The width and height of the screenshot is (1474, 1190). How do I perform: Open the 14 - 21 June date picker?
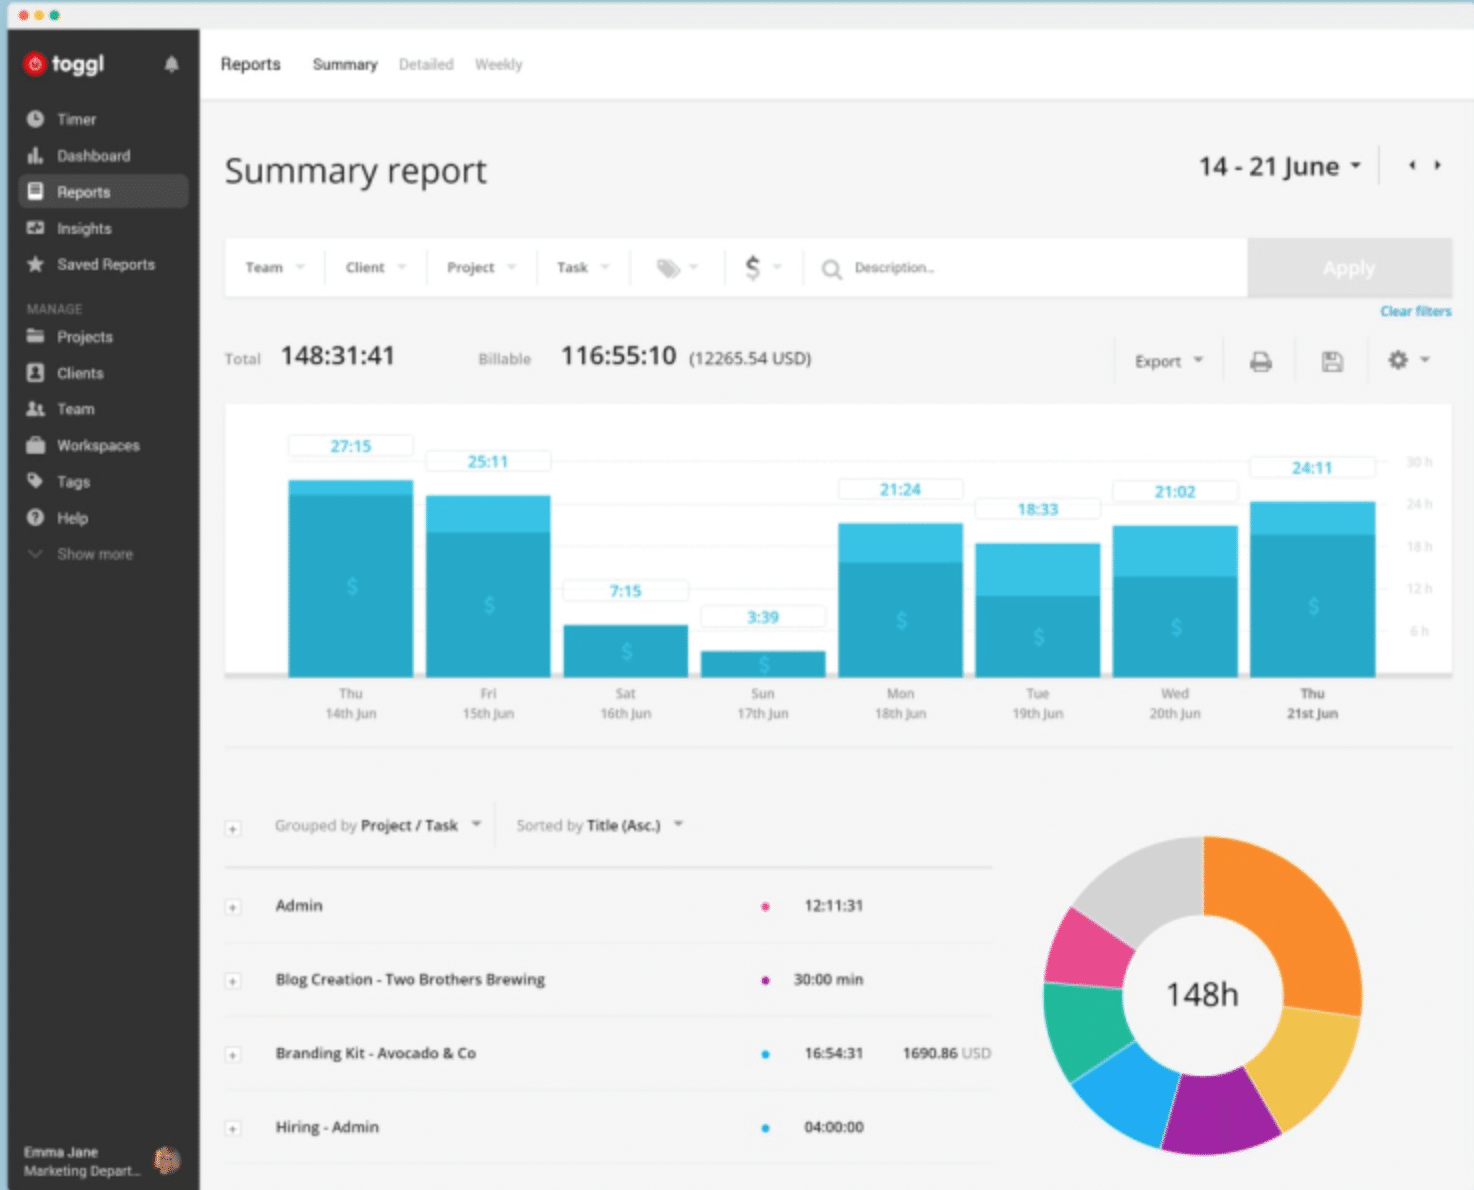pos(1279,167)
